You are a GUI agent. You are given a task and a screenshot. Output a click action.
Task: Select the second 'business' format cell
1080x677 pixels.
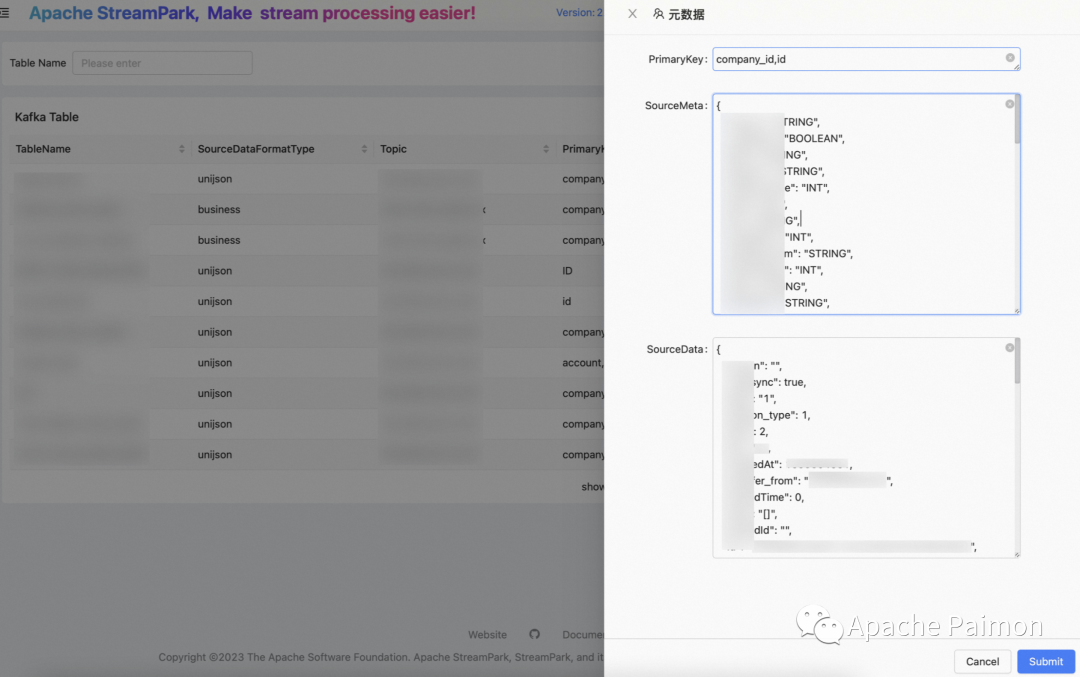pos(219,240)
